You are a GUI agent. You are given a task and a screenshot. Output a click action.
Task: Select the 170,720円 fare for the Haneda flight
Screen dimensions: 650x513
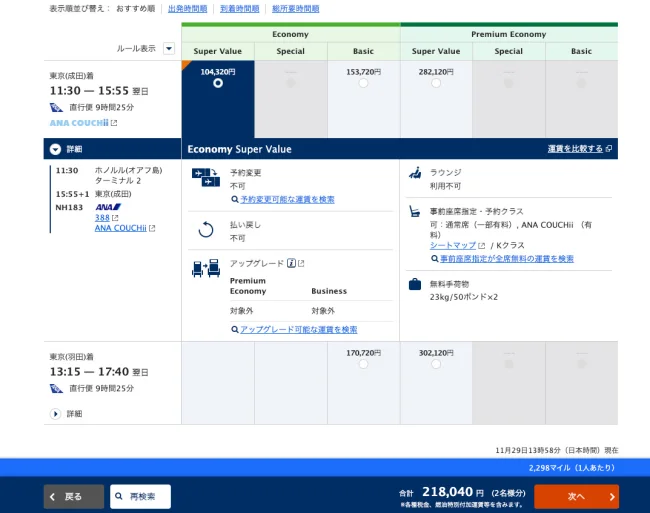pos(363,364)
